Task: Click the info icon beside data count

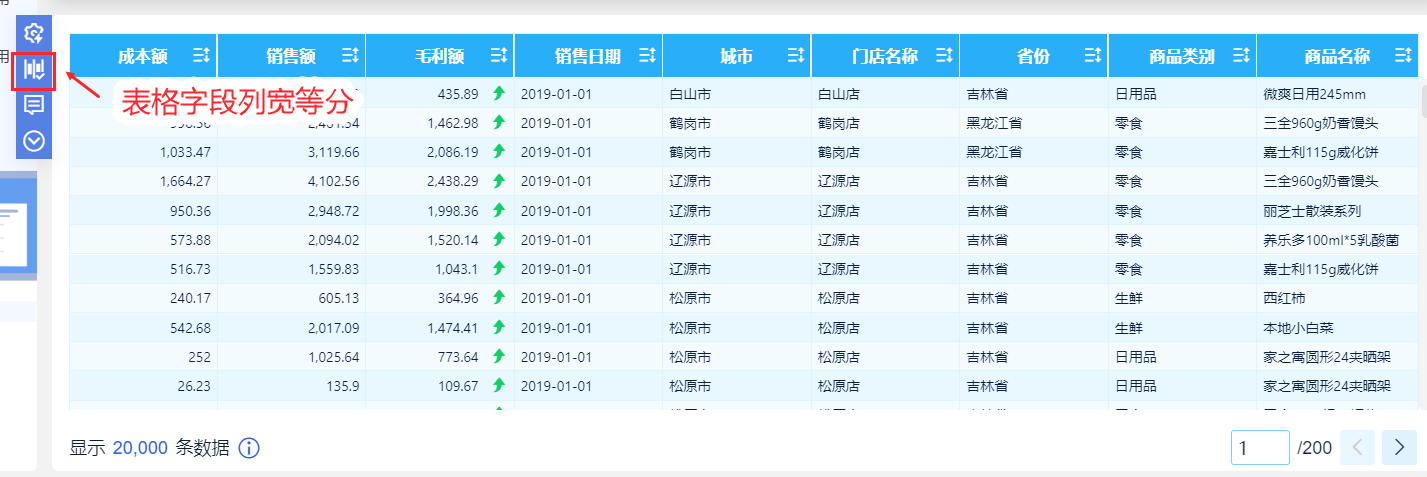Action: click(x=249, y=448)
